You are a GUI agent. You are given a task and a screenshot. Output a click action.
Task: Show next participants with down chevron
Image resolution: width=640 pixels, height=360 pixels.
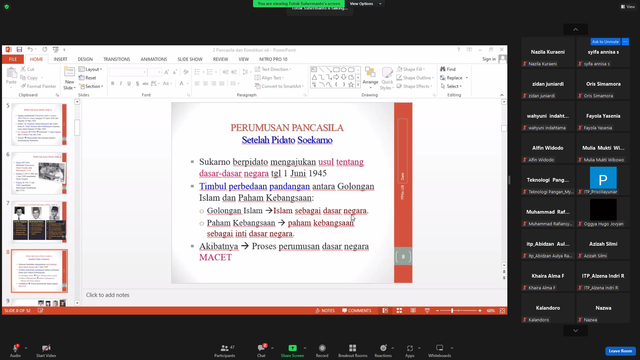(x=576, y=331)
